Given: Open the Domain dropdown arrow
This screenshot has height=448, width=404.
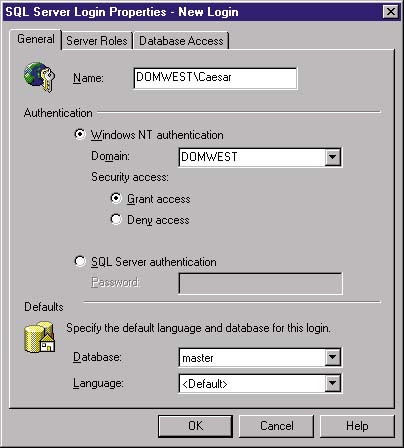Looking at the screenshot, I should [332, 157].
